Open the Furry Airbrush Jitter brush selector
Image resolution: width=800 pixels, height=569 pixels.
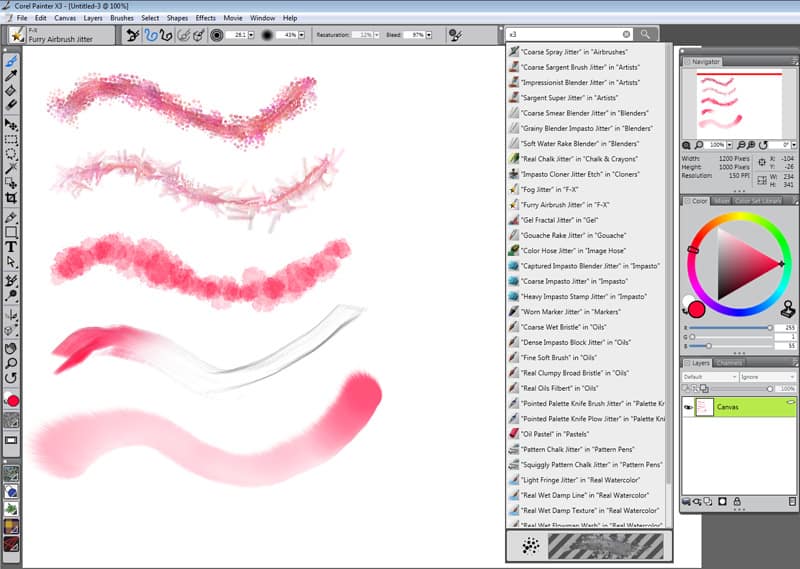pyautogui.click(x=61, y=35)
